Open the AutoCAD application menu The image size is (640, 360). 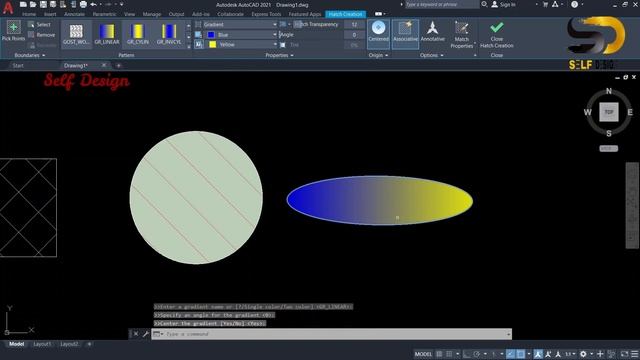point(8,7)
